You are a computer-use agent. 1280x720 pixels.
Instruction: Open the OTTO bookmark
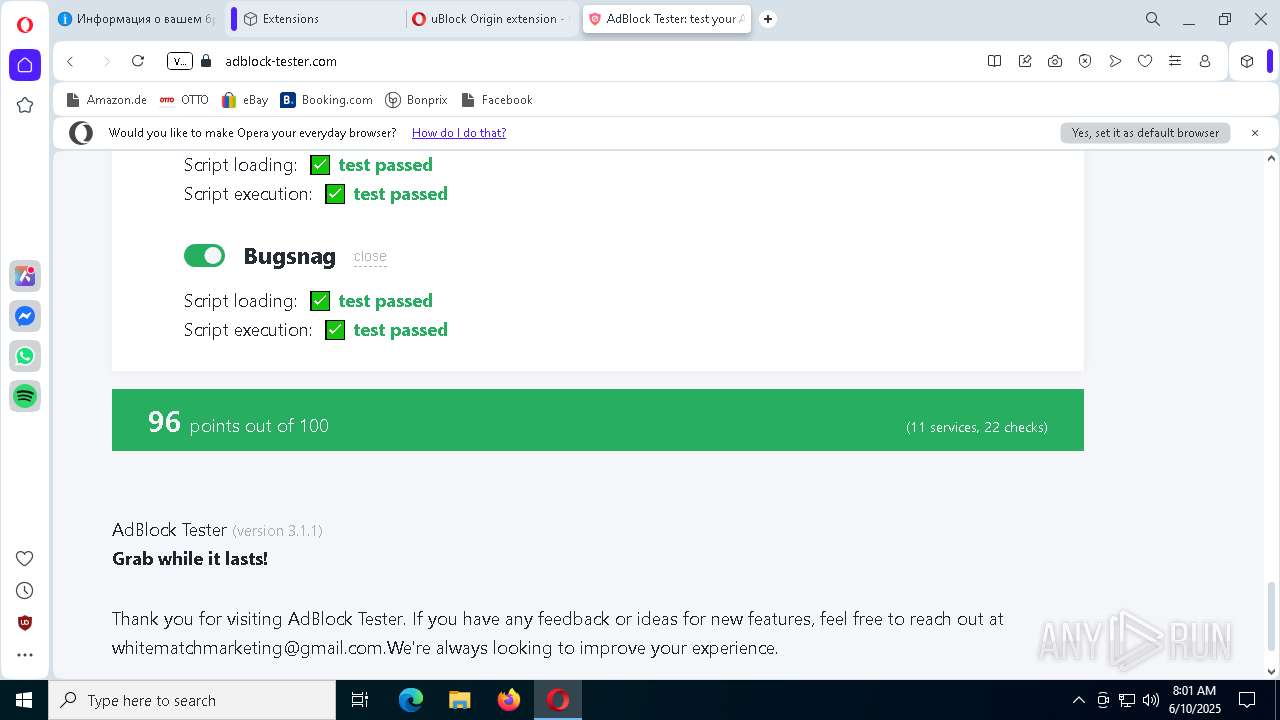click(x=184, y=100)
